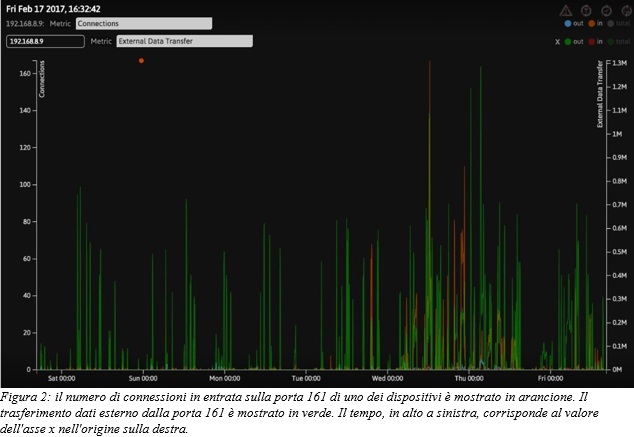Click the Fri Feb 17 2017 timestamp
The image size is (634, 437).
[53, 8]
